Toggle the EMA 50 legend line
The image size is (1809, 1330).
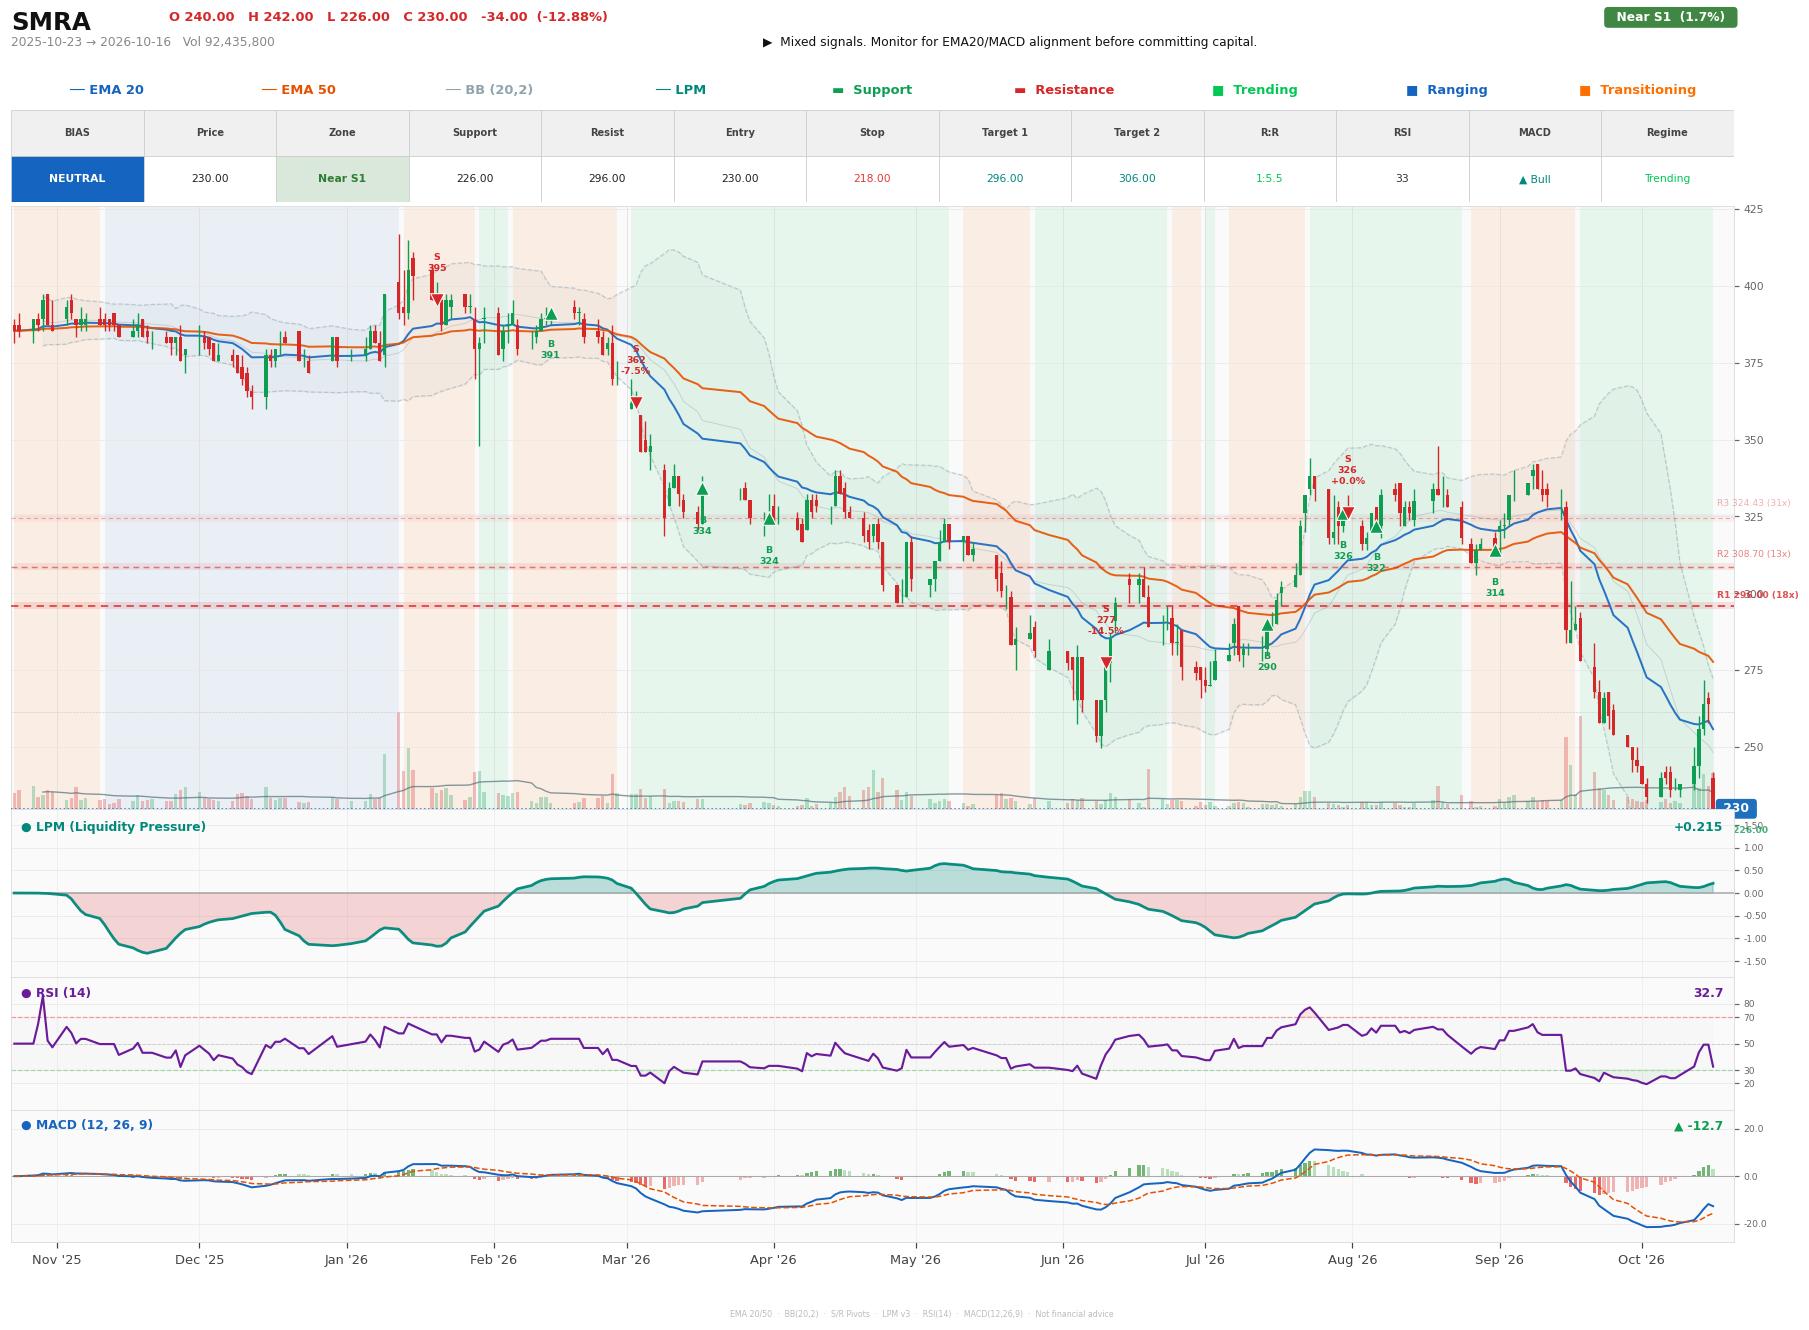pyautogui.click(x=298, y=90)
